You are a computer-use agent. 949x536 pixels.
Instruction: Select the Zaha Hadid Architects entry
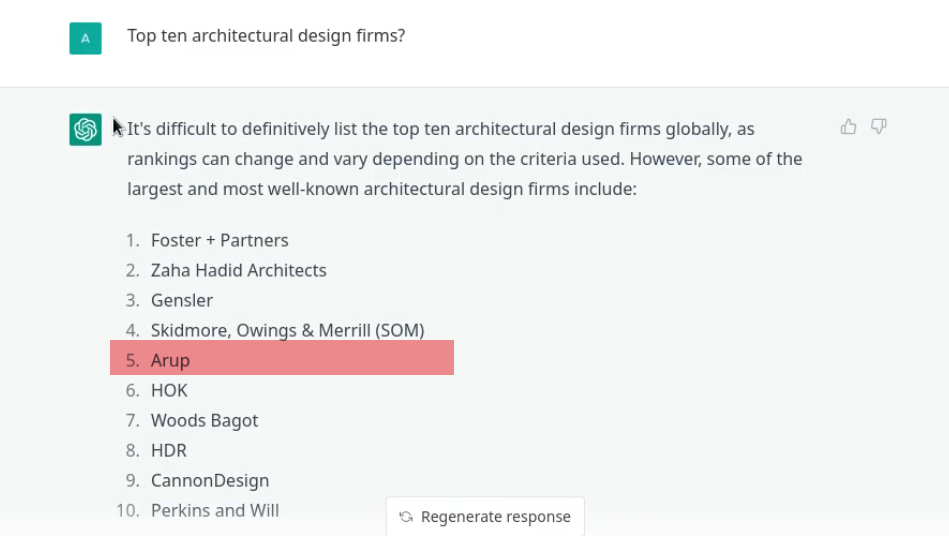pos(238,270)
